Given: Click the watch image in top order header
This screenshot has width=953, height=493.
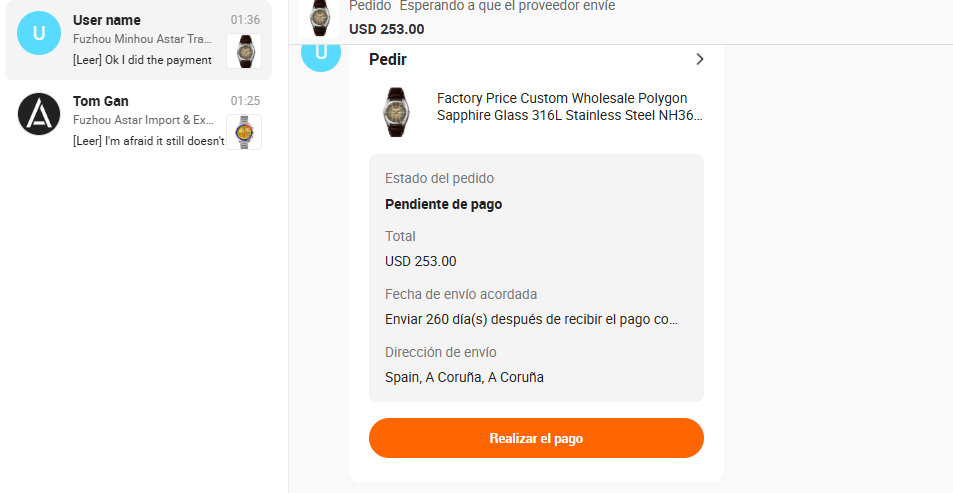Looking at the screenshot, I should tap(320, 19).
